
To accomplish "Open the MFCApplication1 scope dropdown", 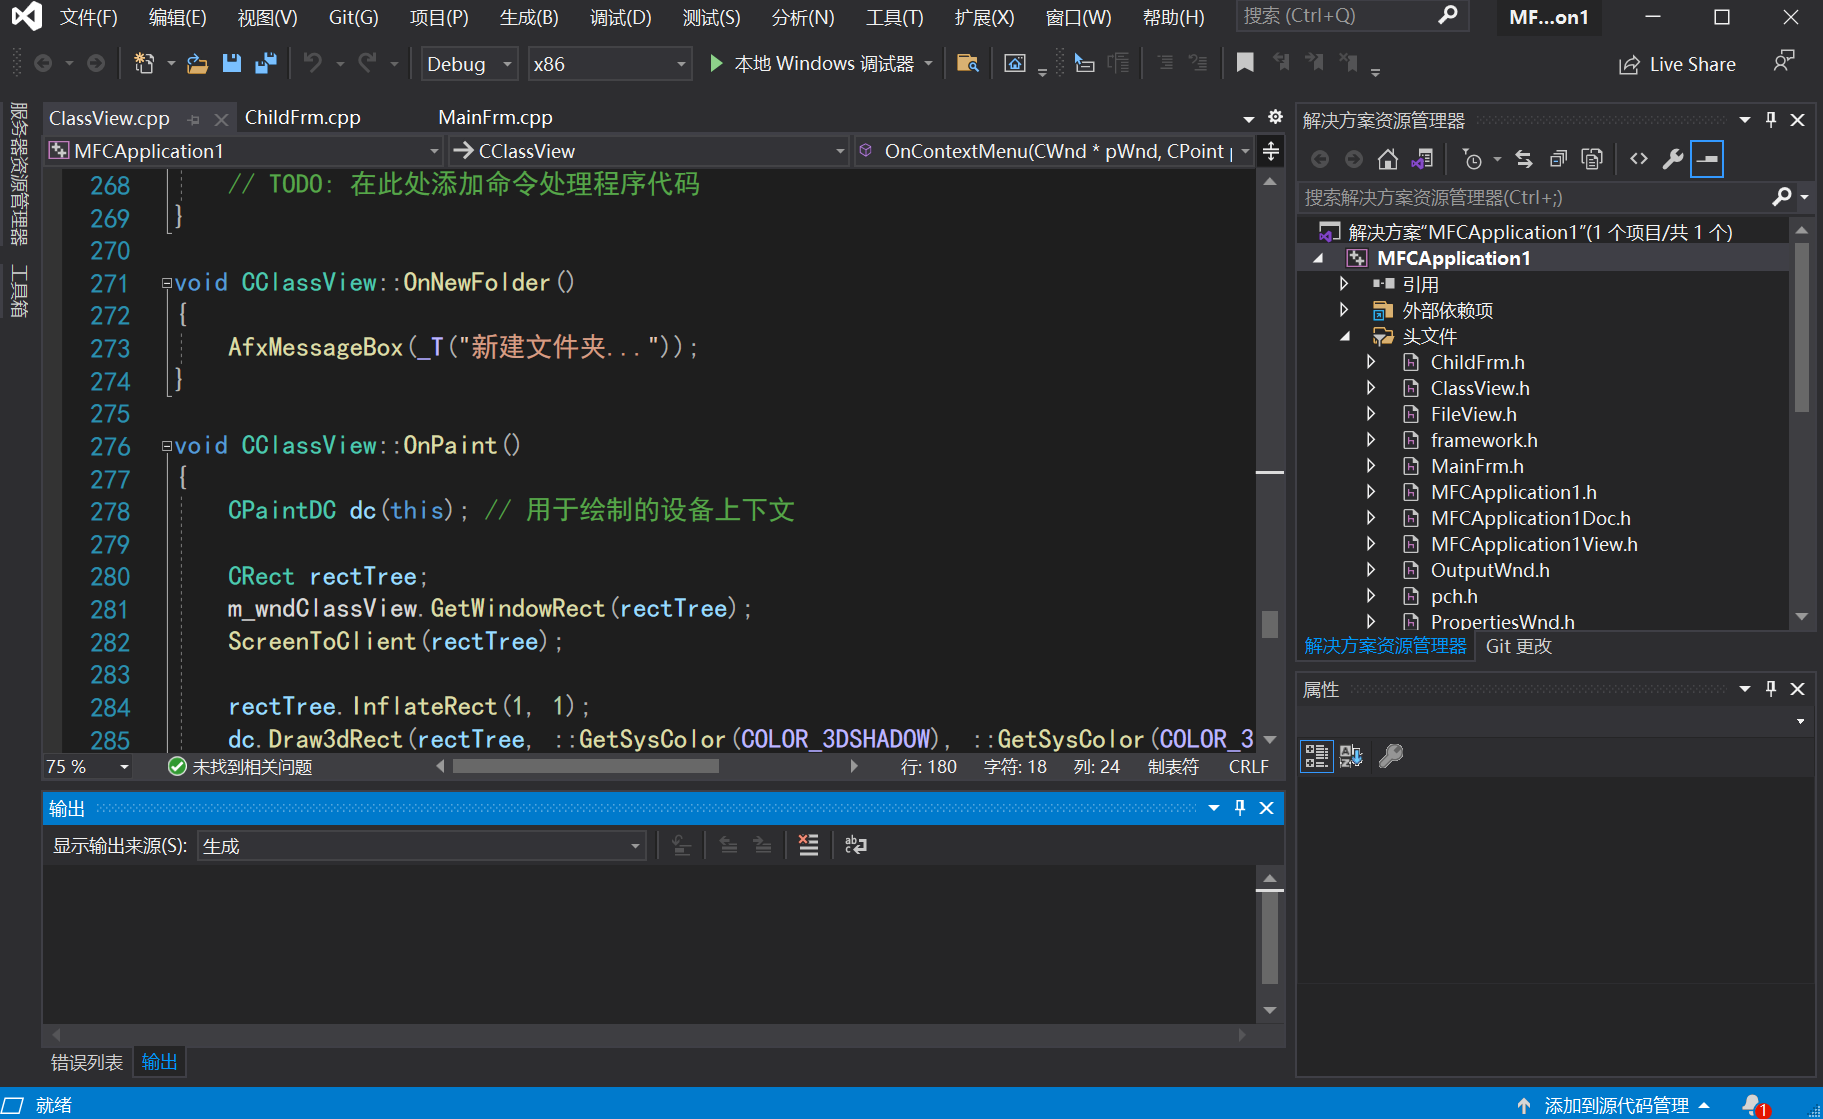I will click(x=245, y=151).
